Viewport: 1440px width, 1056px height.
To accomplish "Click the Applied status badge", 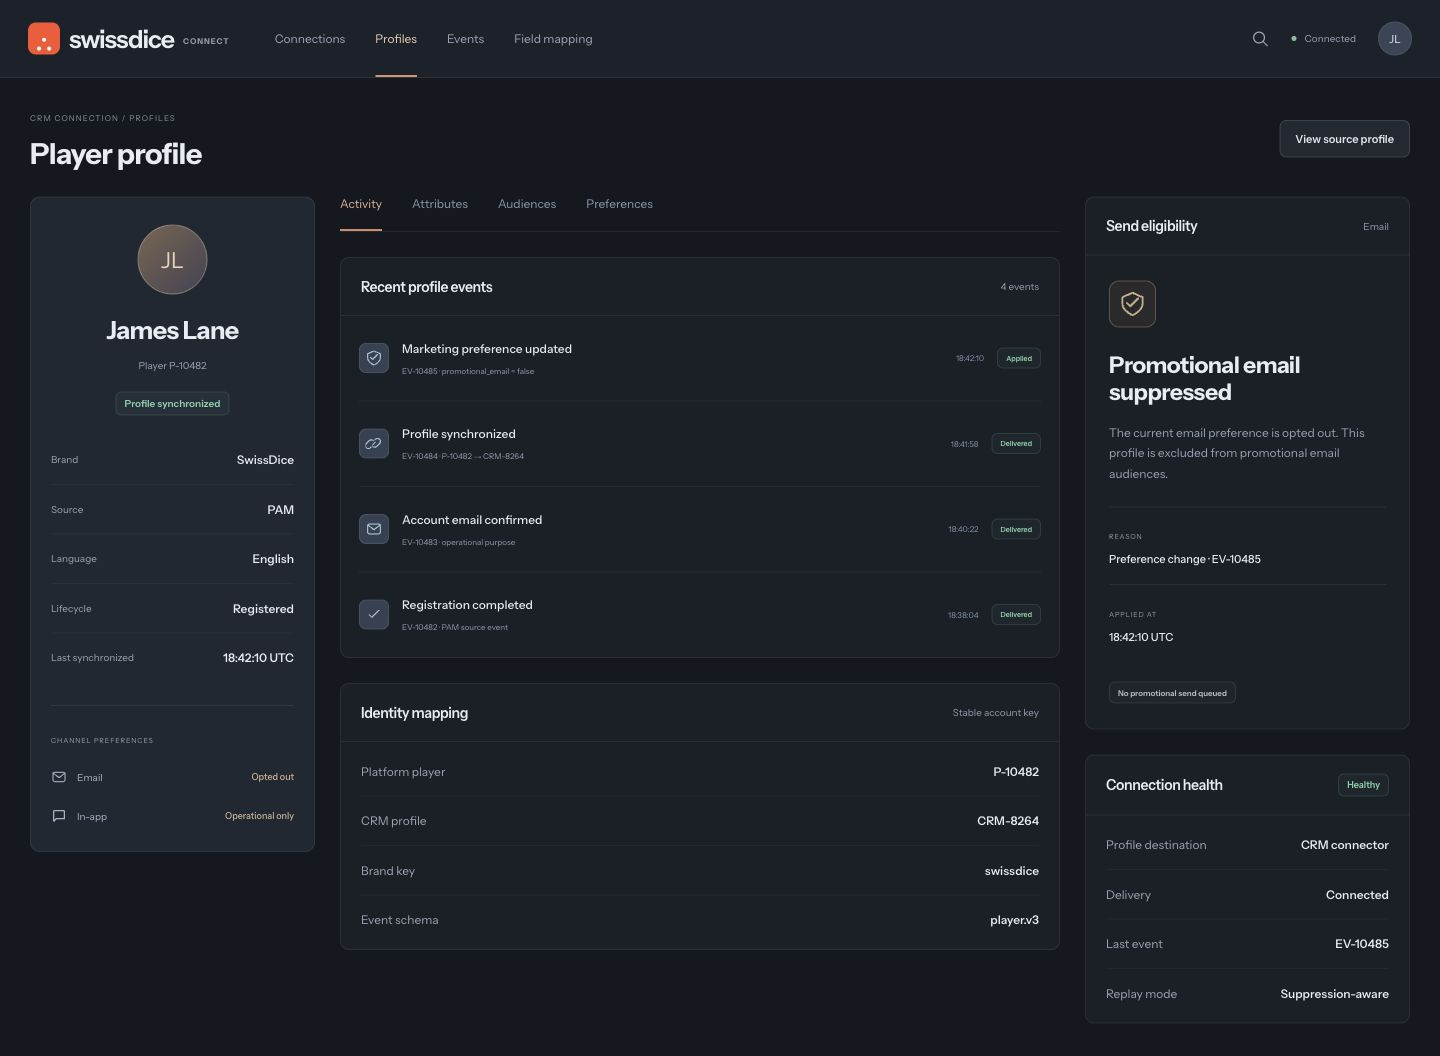I will pos(1019,358).
